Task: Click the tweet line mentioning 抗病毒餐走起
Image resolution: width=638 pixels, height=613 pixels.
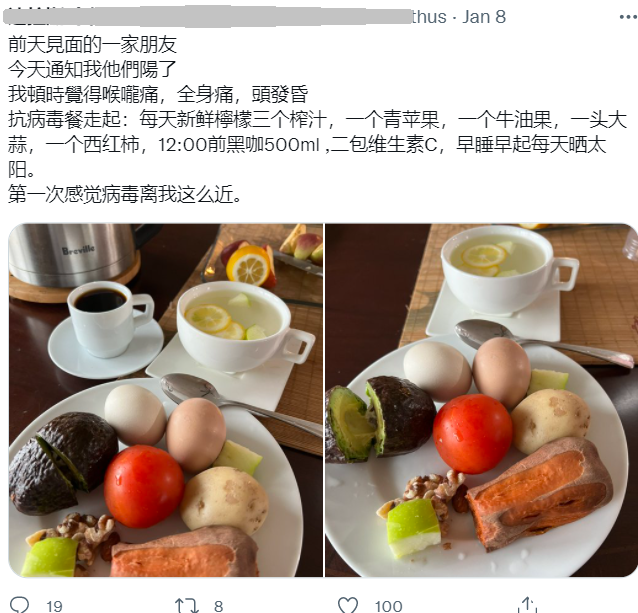Action: coord(317,144)
